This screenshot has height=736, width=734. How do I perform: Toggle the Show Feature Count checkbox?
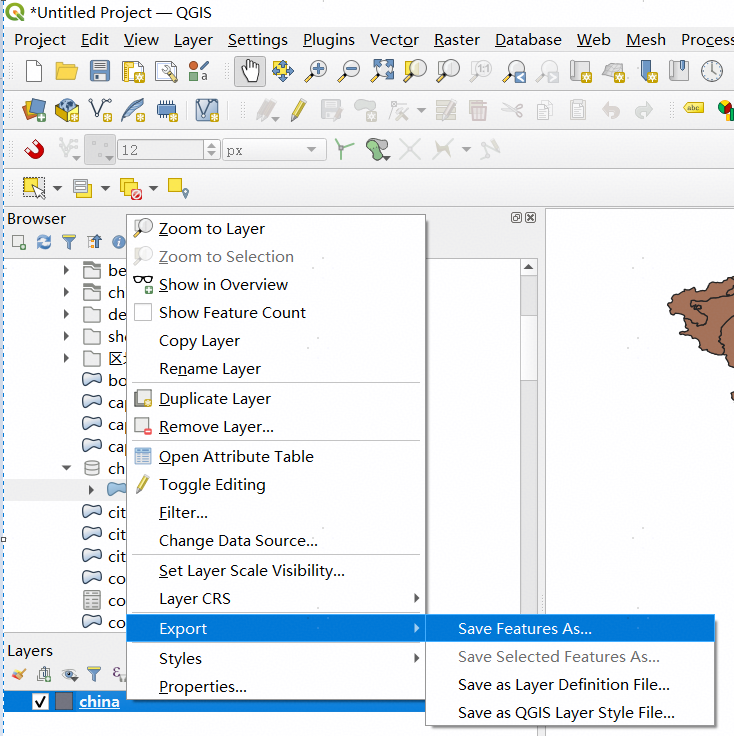point(143,313)
